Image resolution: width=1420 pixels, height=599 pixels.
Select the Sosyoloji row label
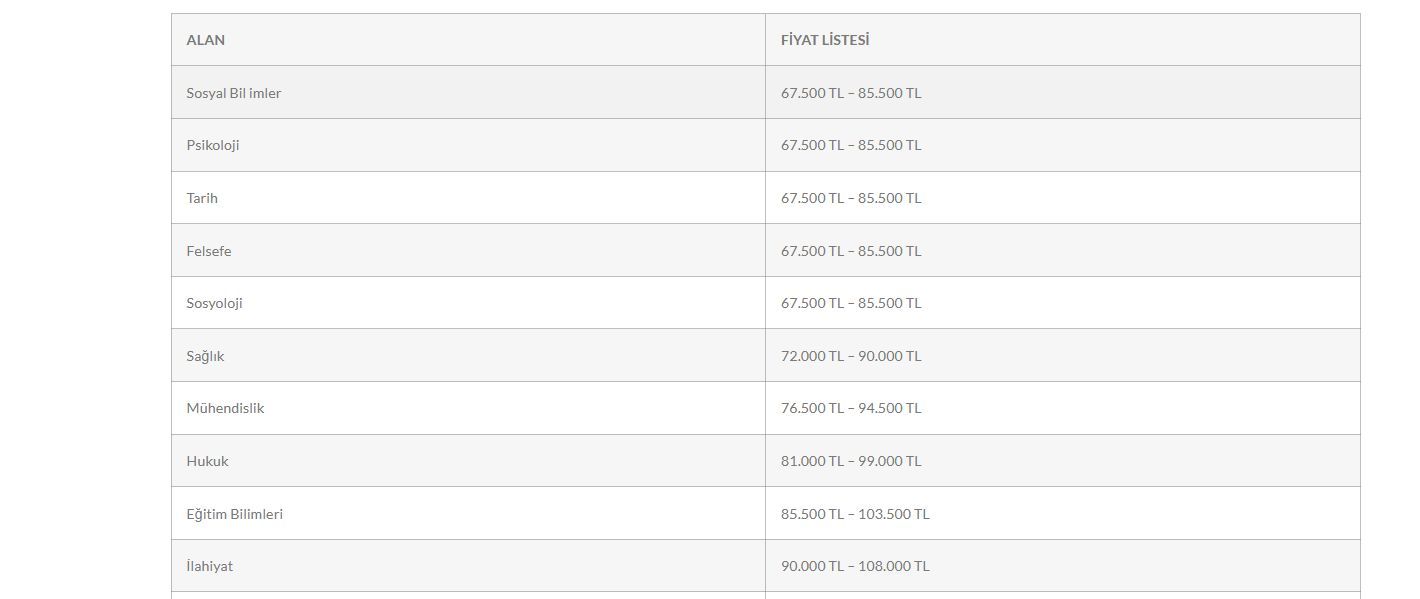(x=468, y=303)
